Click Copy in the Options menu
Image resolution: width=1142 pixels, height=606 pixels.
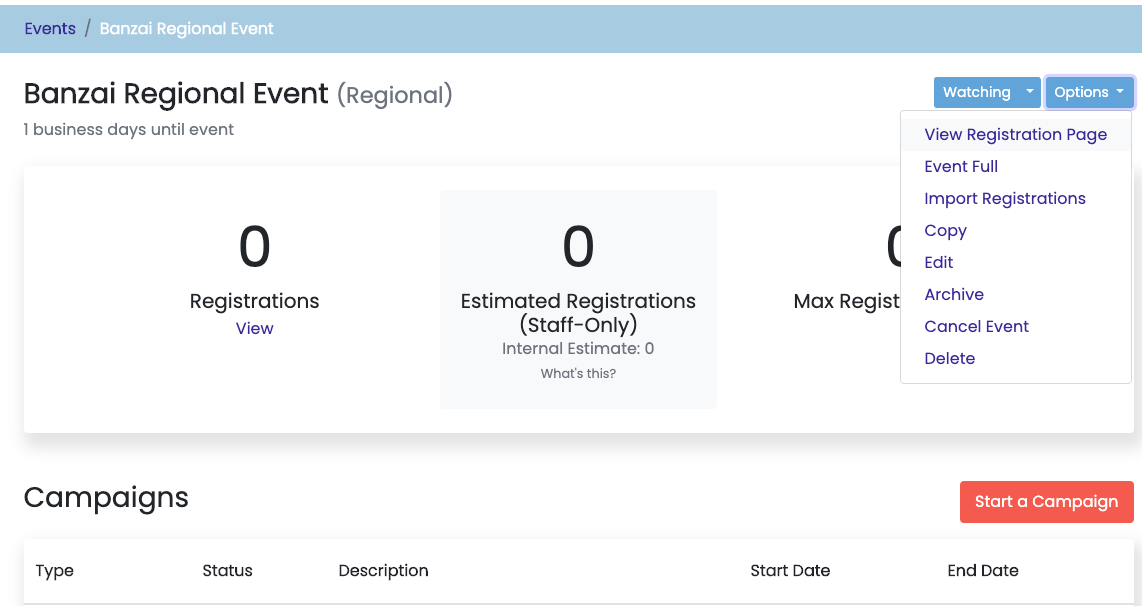[945, 230]
